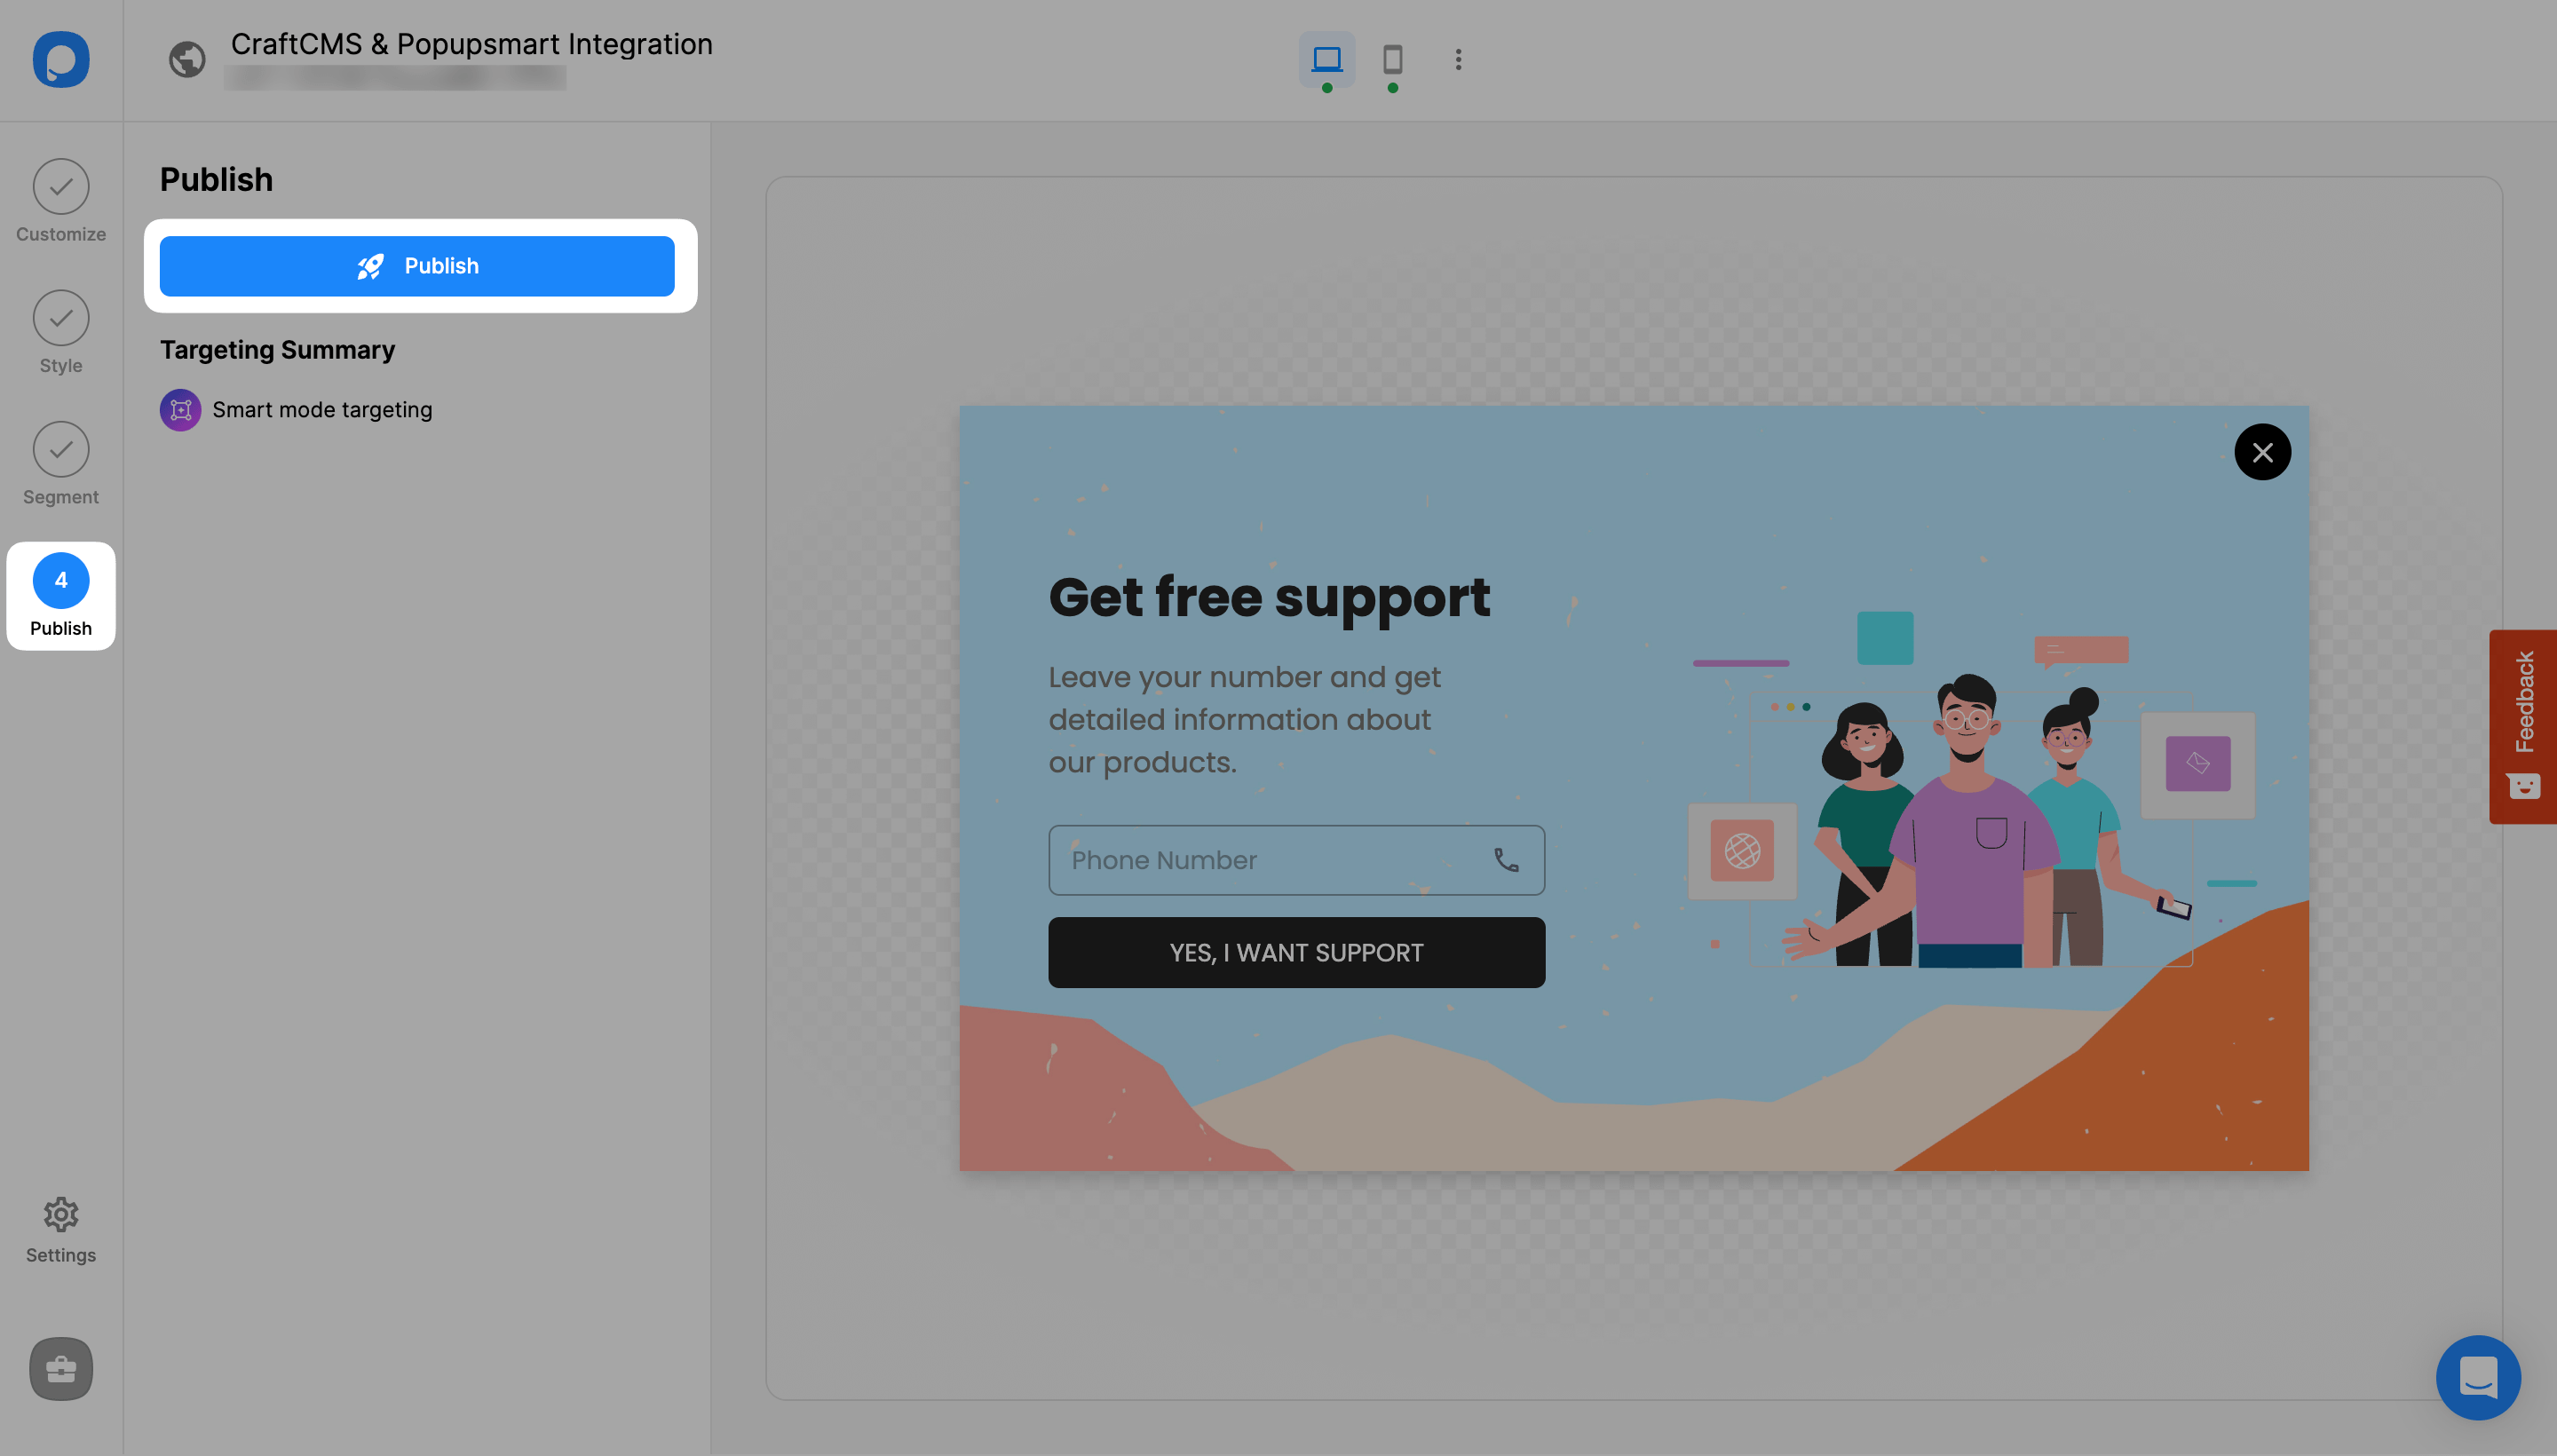Open the three-dot options menu
Screen dimensions: 2557x1456
click(1458, 60)
